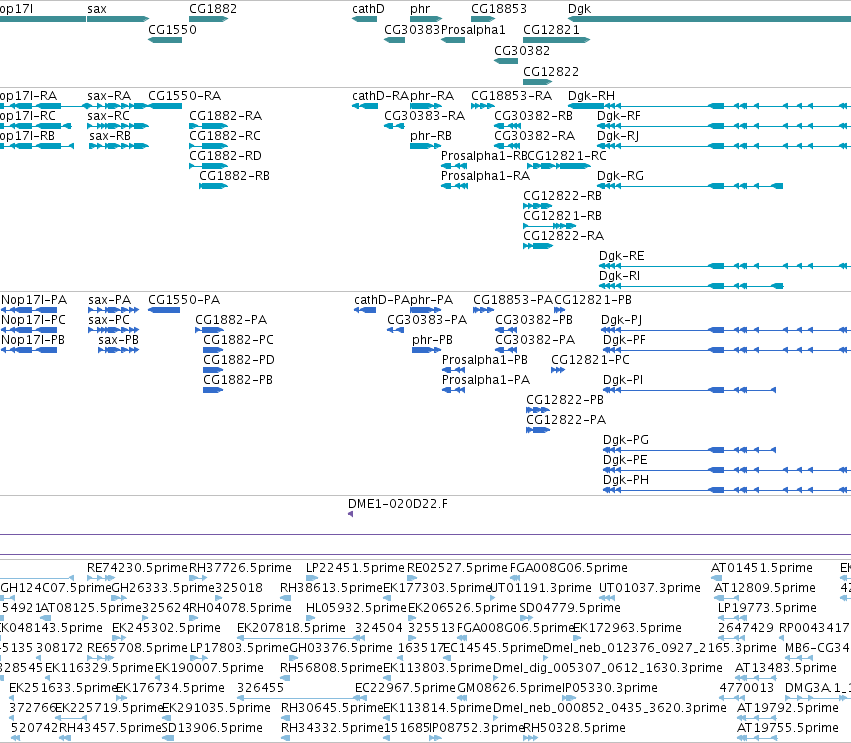The width and height of the screenshot is (851, 743).
Task: Select transcript CG18853-RA
Action: (x=511, y=96)
